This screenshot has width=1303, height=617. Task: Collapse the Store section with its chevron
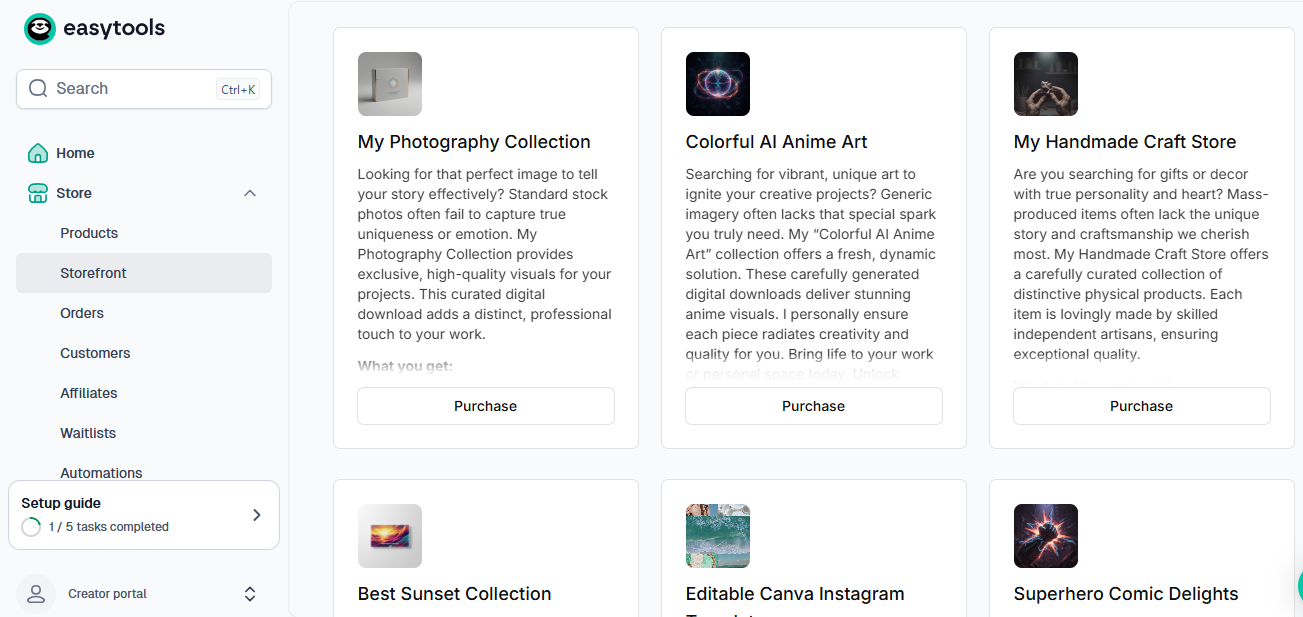(x=250, y=193)
